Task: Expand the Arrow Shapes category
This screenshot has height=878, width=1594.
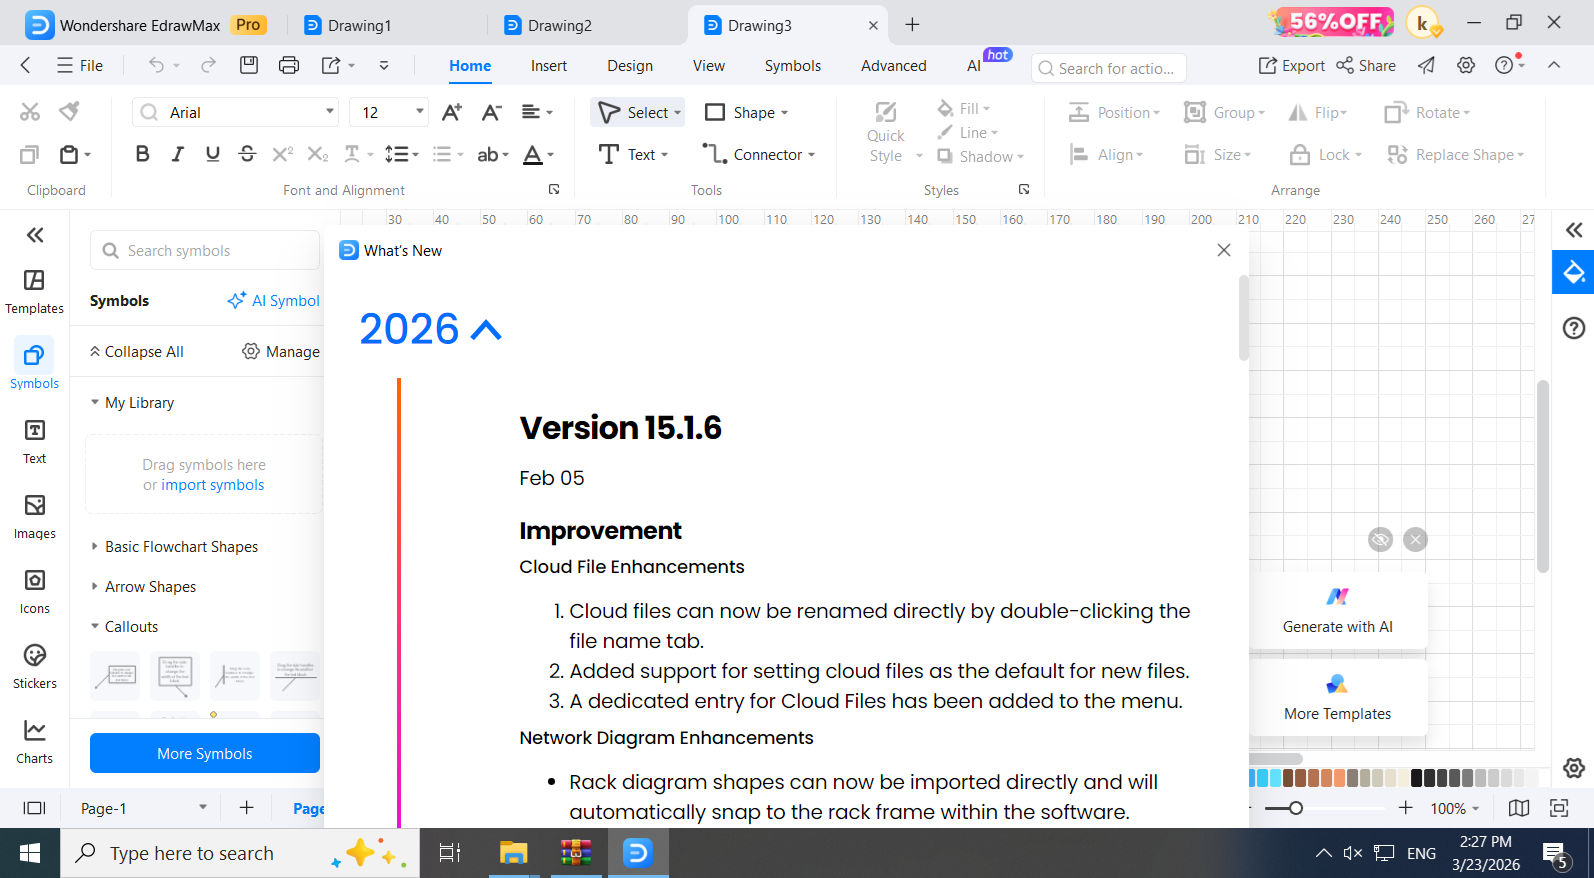Action: 150,587
